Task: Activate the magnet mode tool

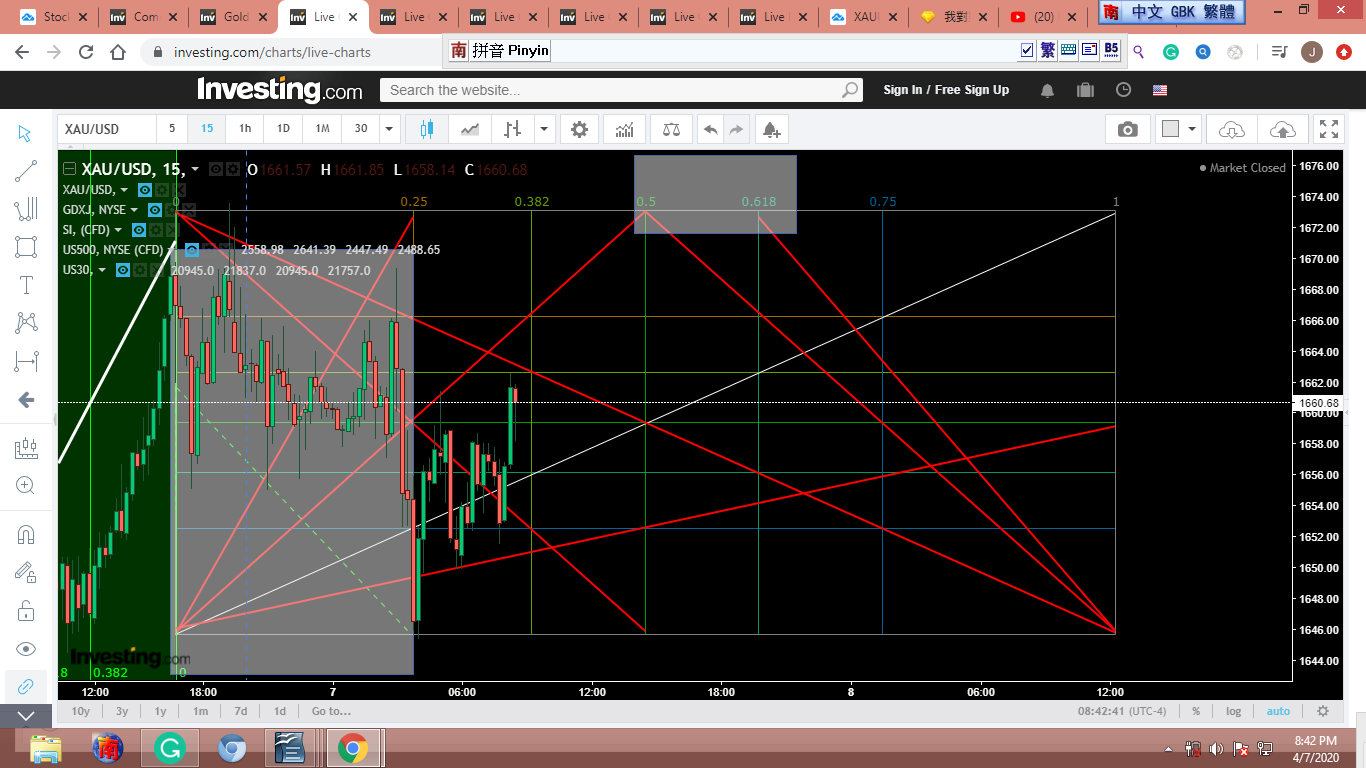Action: [26, 535]
